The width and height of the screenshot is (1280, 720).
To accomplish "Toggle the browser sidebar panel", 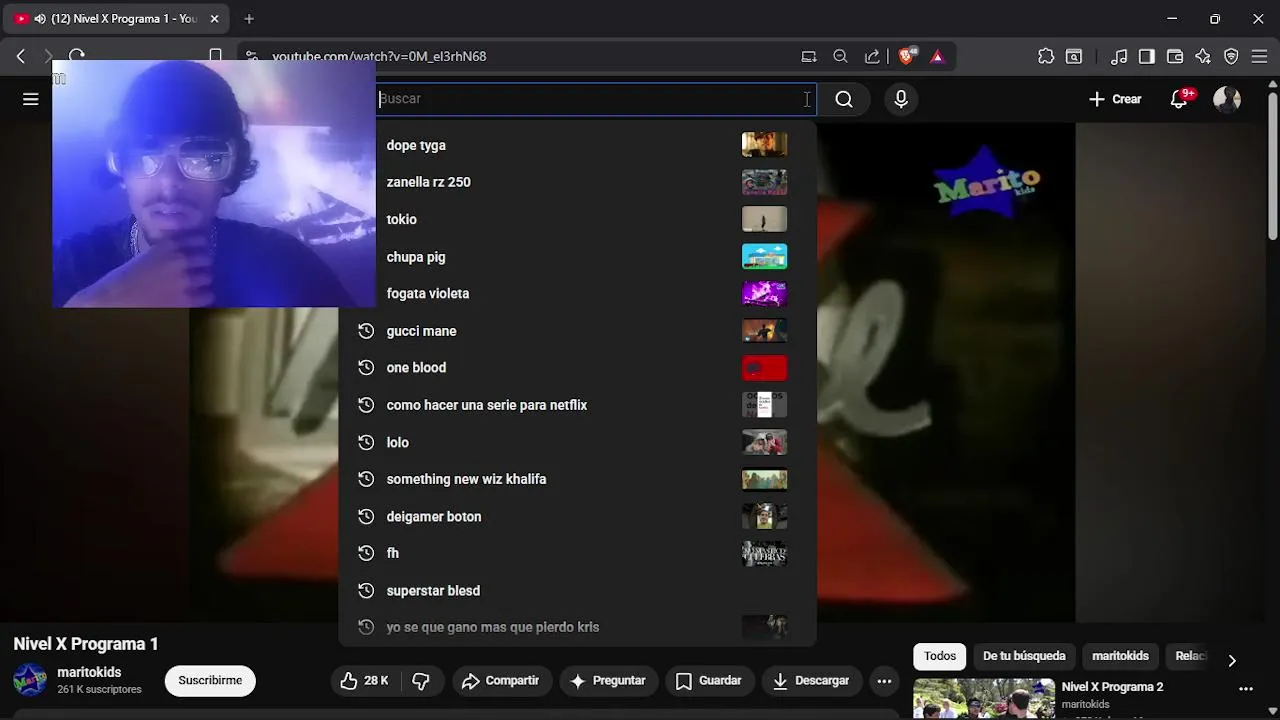I will (1147, 56).
